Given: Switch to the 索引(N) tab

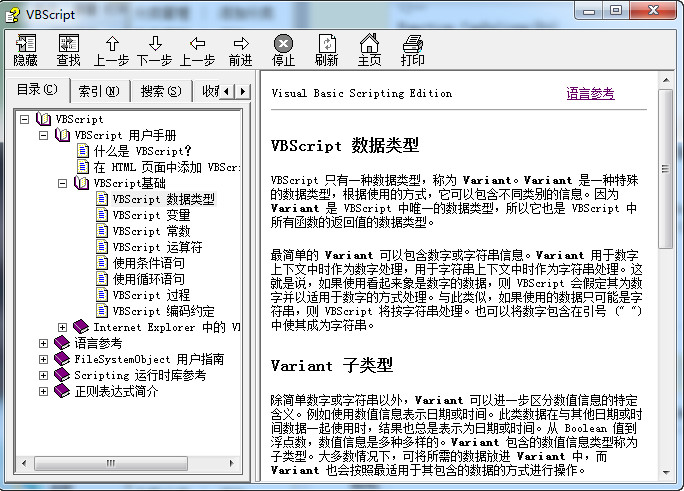Looking at the screenshot, I should 99,91.
